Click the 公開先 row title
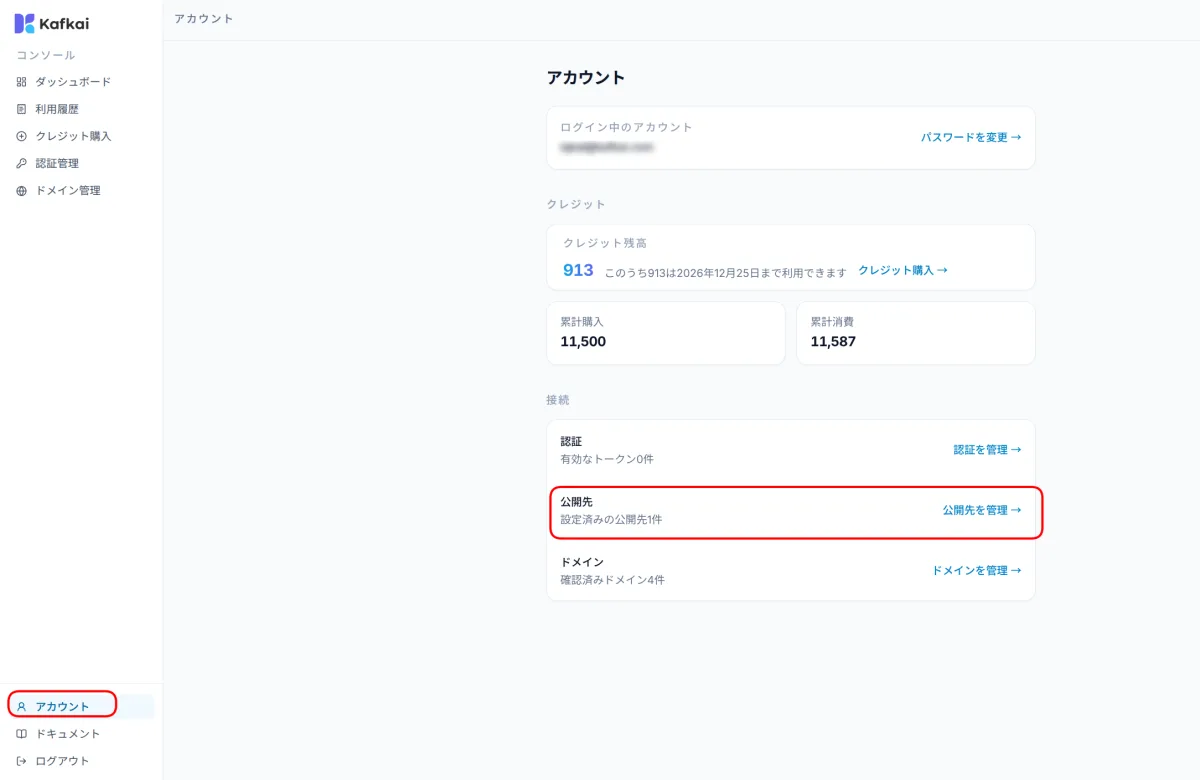This screenshot has height=780, width=1200. tap(577, 502)
